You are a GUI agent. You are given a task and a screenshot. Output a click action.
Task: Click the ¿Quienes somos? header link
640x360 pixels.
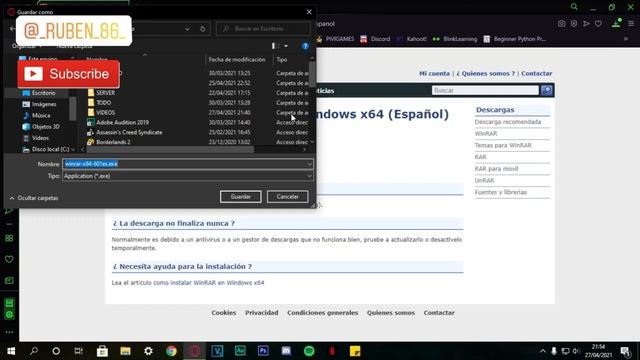click(x=486, y=73)
